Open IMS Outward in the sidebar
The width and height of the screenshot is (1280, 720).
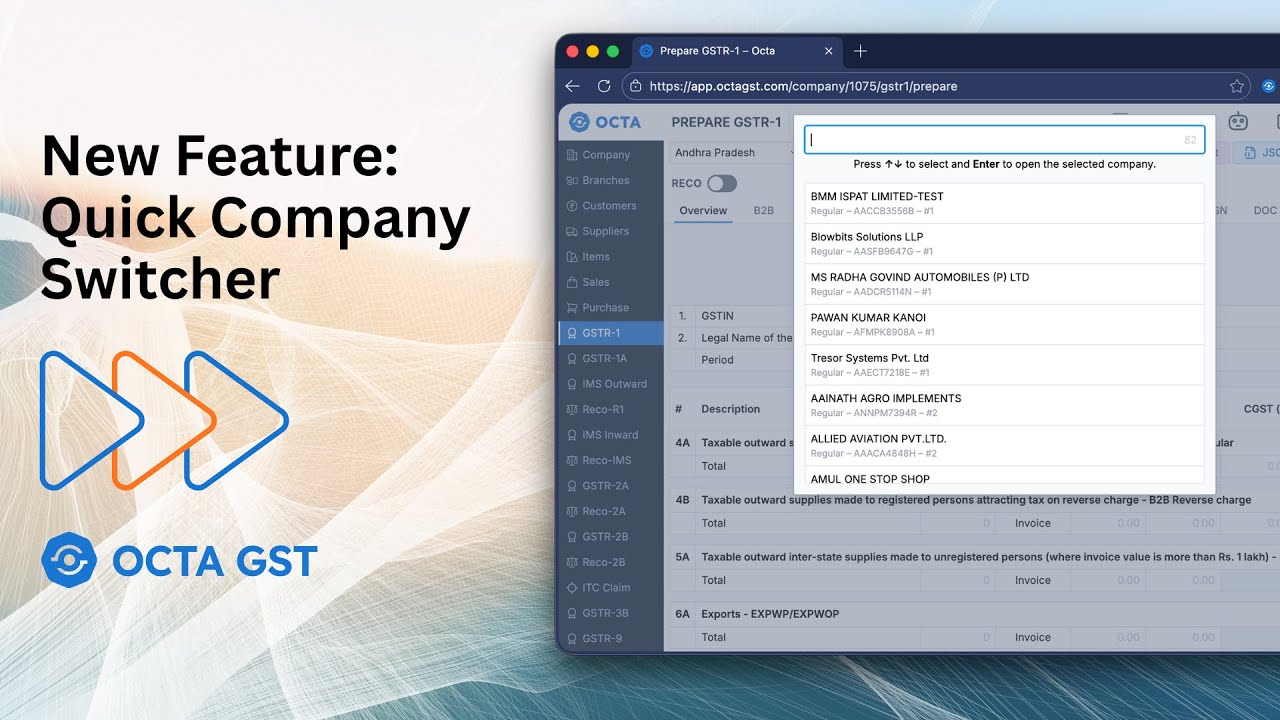[610, 384]
